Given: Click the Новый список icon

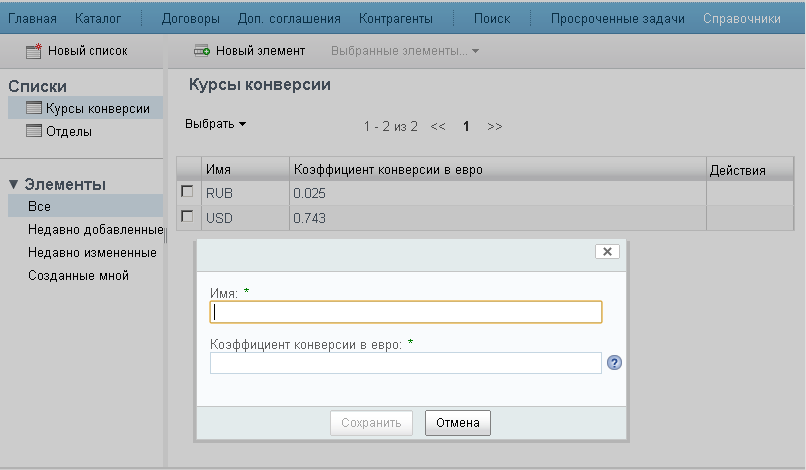Looking at the screenshot, I should 34,51.
